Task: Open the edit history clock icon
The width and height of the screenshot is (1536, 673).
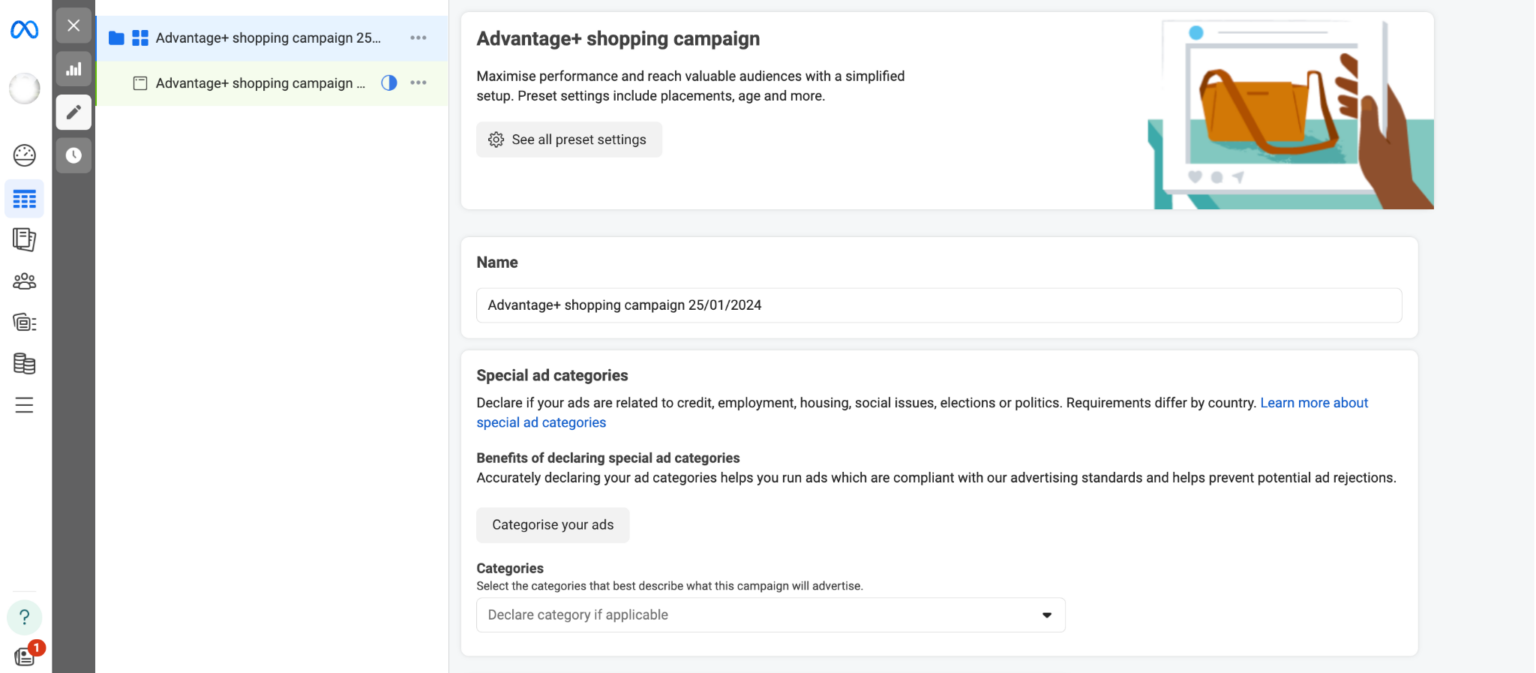Action: (x=73, y=155)
